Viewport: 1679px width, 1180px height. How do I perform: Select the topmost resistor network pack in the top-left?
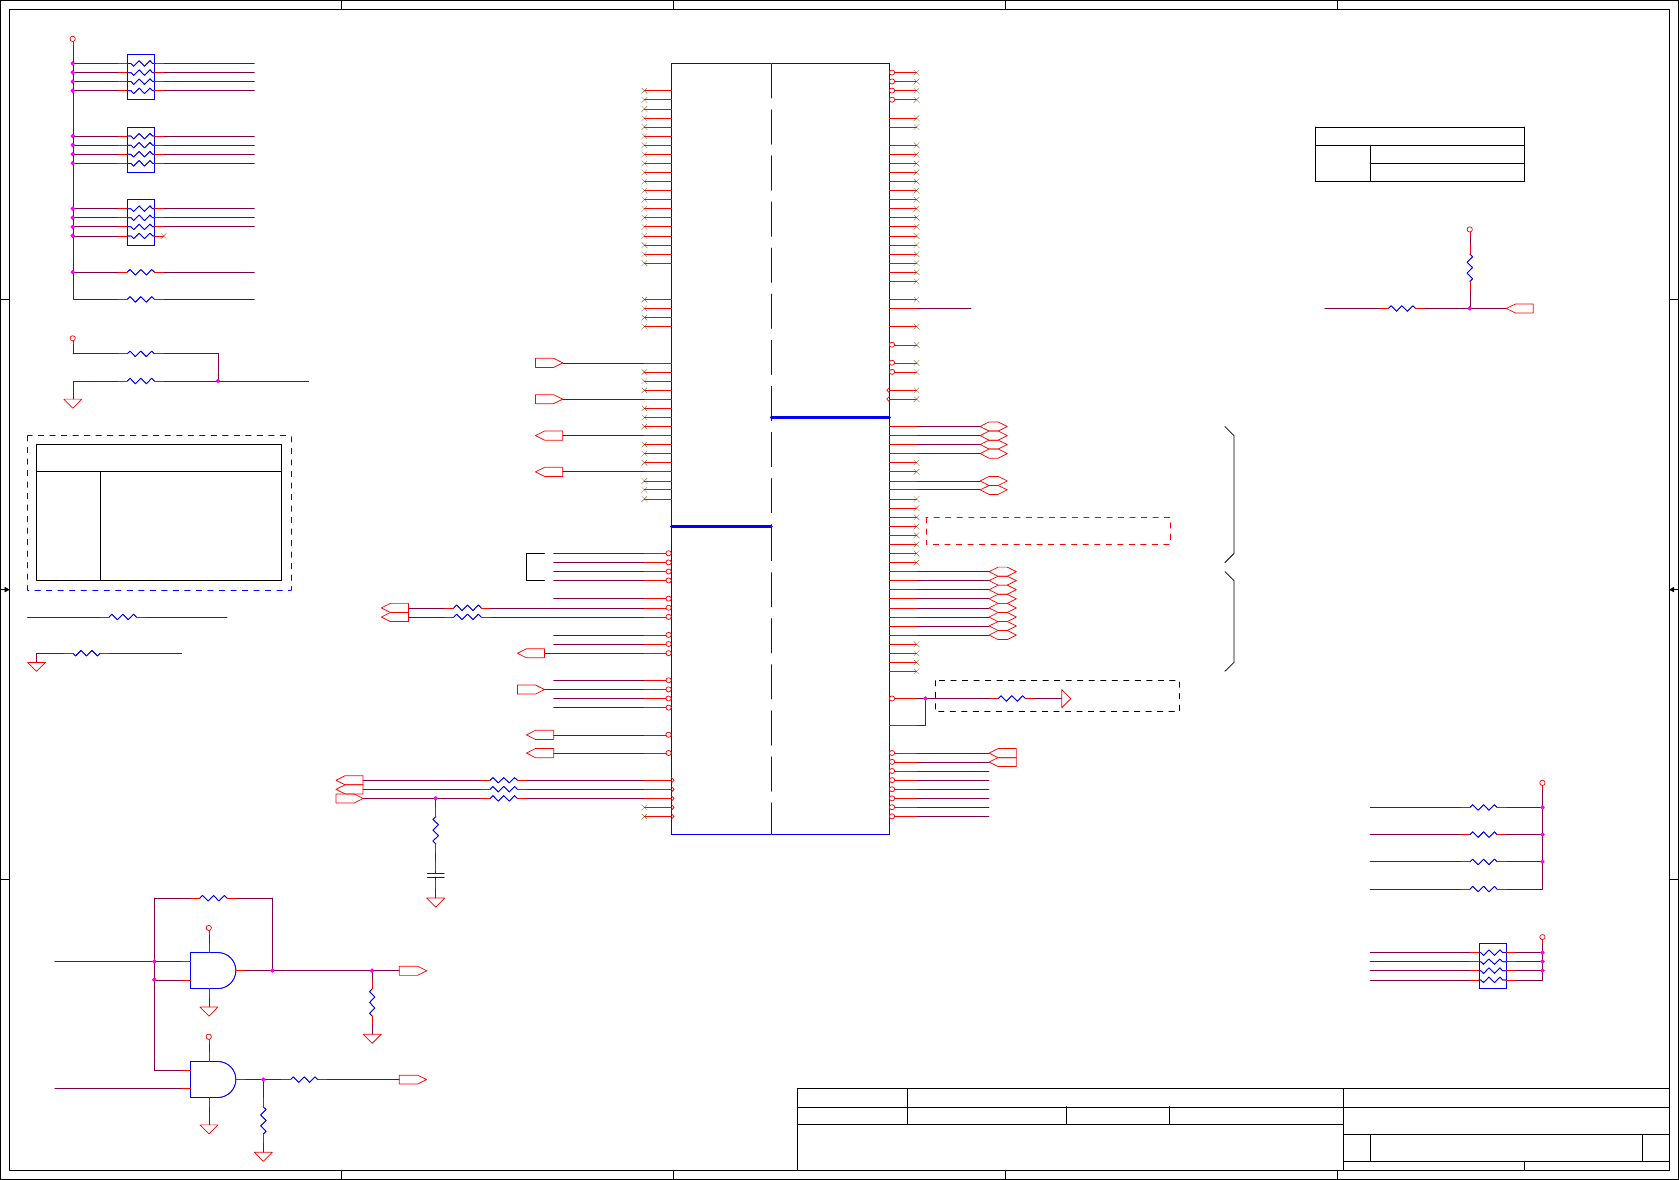click(141, 77)
